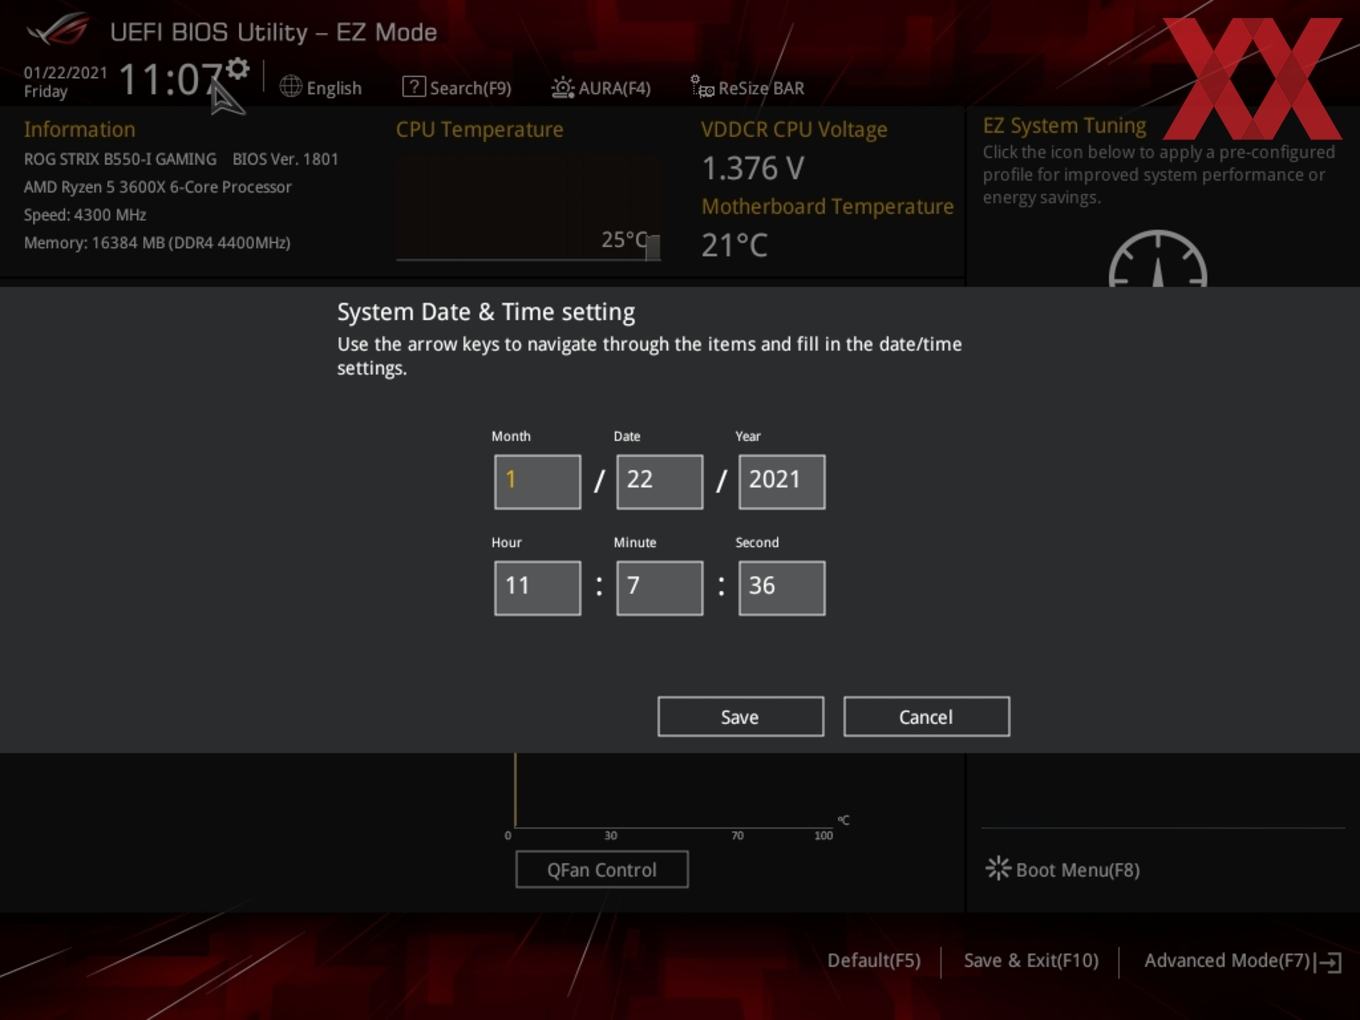1360x1020 pixels.
Task: Click the Memory: 16384 MB text
Action: [x=157, y=243]
